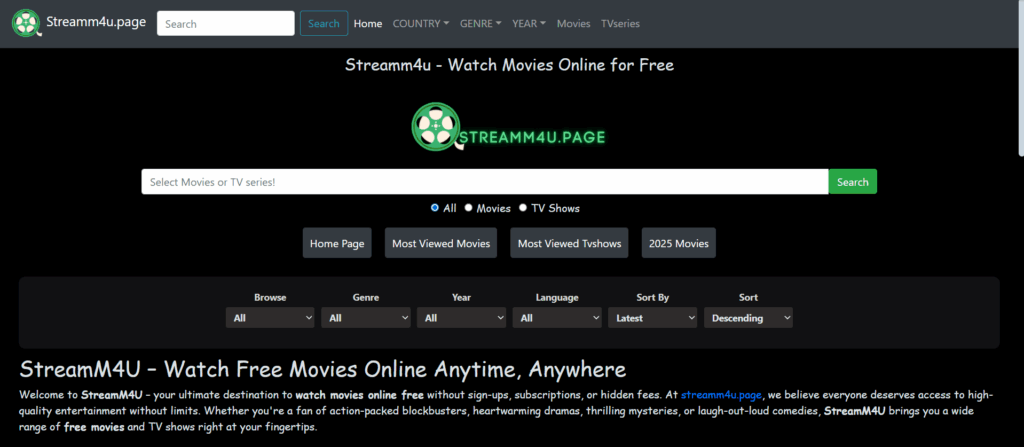Open the 2025 Movies button
This screenshot has width=1024, height=447.
tap(678, 243)
